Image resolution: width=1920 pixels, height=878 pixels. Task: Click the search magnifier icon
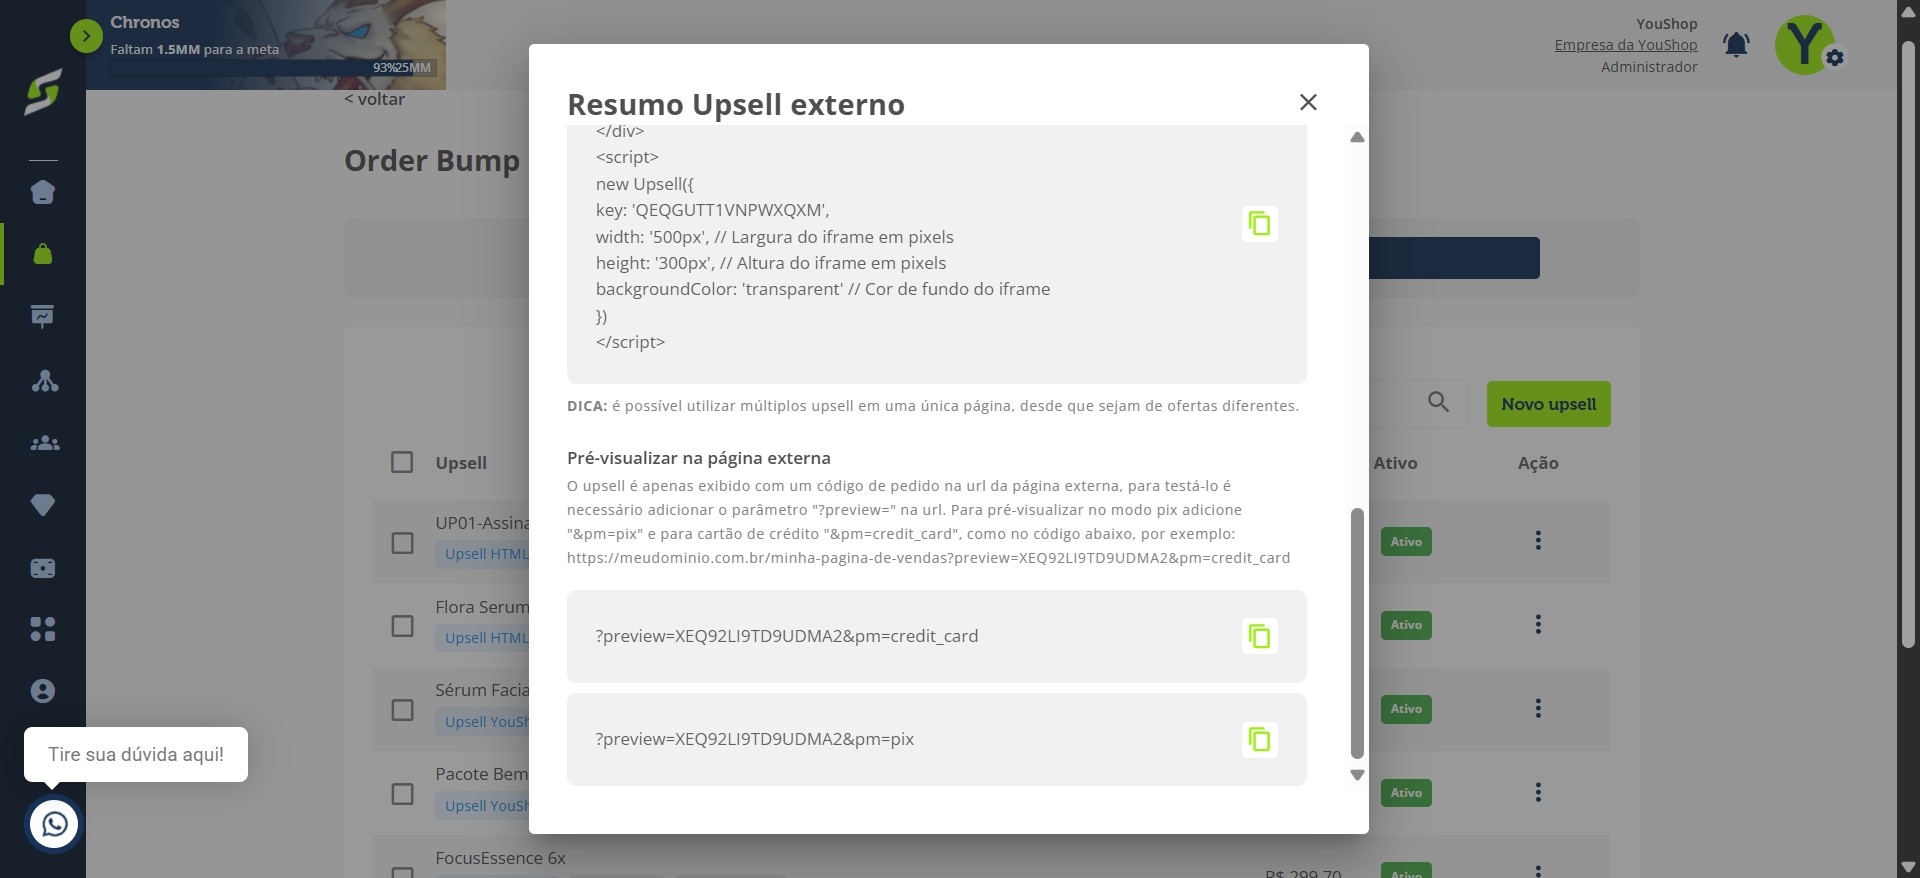(1438, 402)
